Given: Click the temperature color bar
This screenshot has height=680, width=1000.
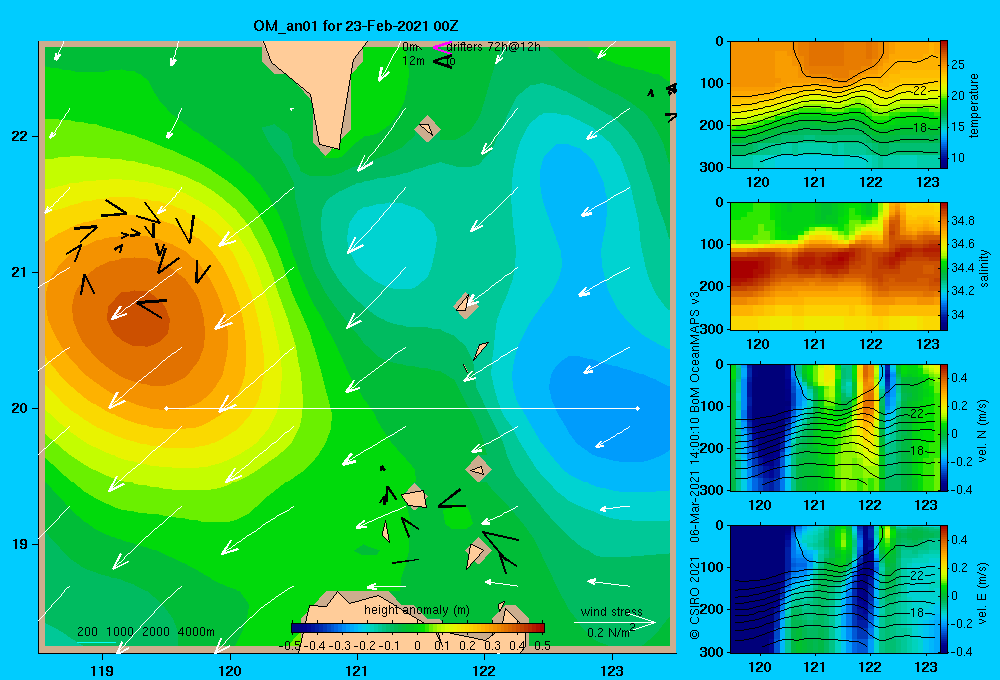Looking at the screenshot, I should (944, 104).
